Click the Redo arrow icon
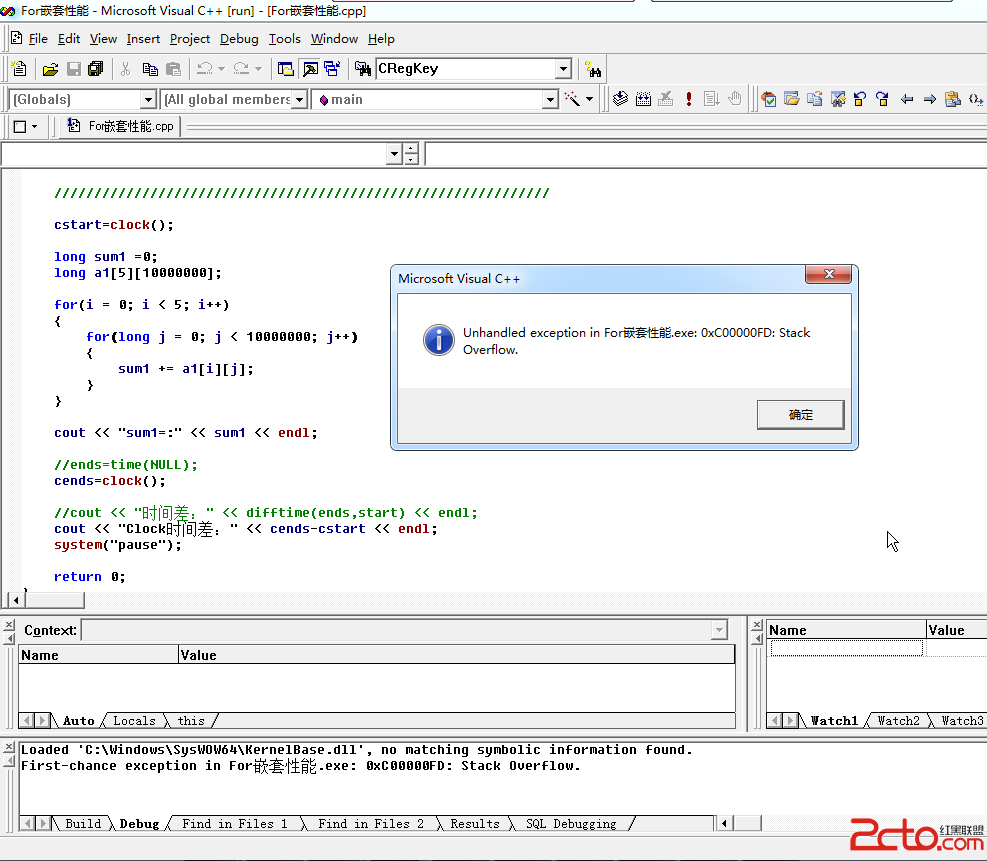The height and width of the screenshot is (861, 987). click(241, 69)
